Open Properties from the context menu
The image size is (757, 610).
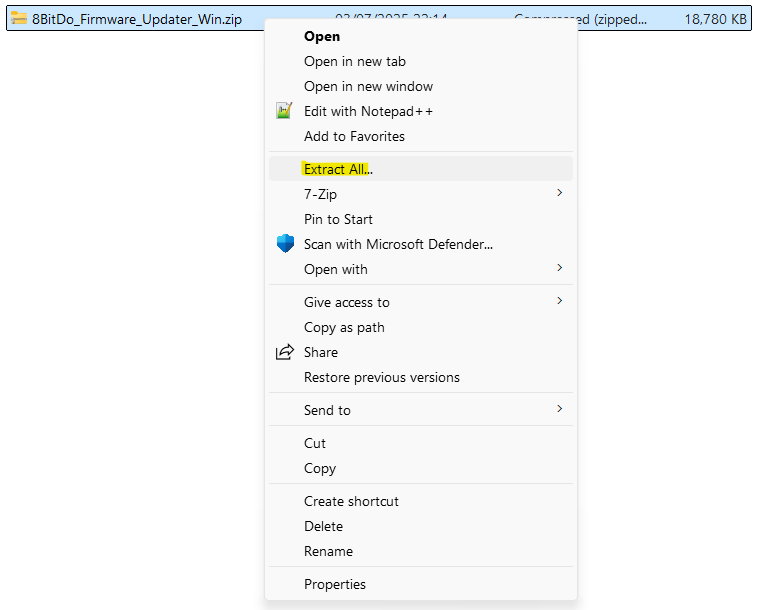click(421, 584)
